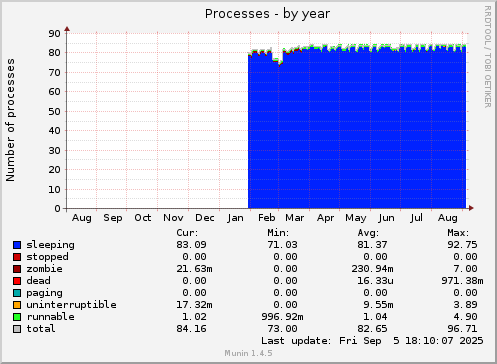Click the 'dead' legend label
497x364 pixels.
[x=38, y=281]
